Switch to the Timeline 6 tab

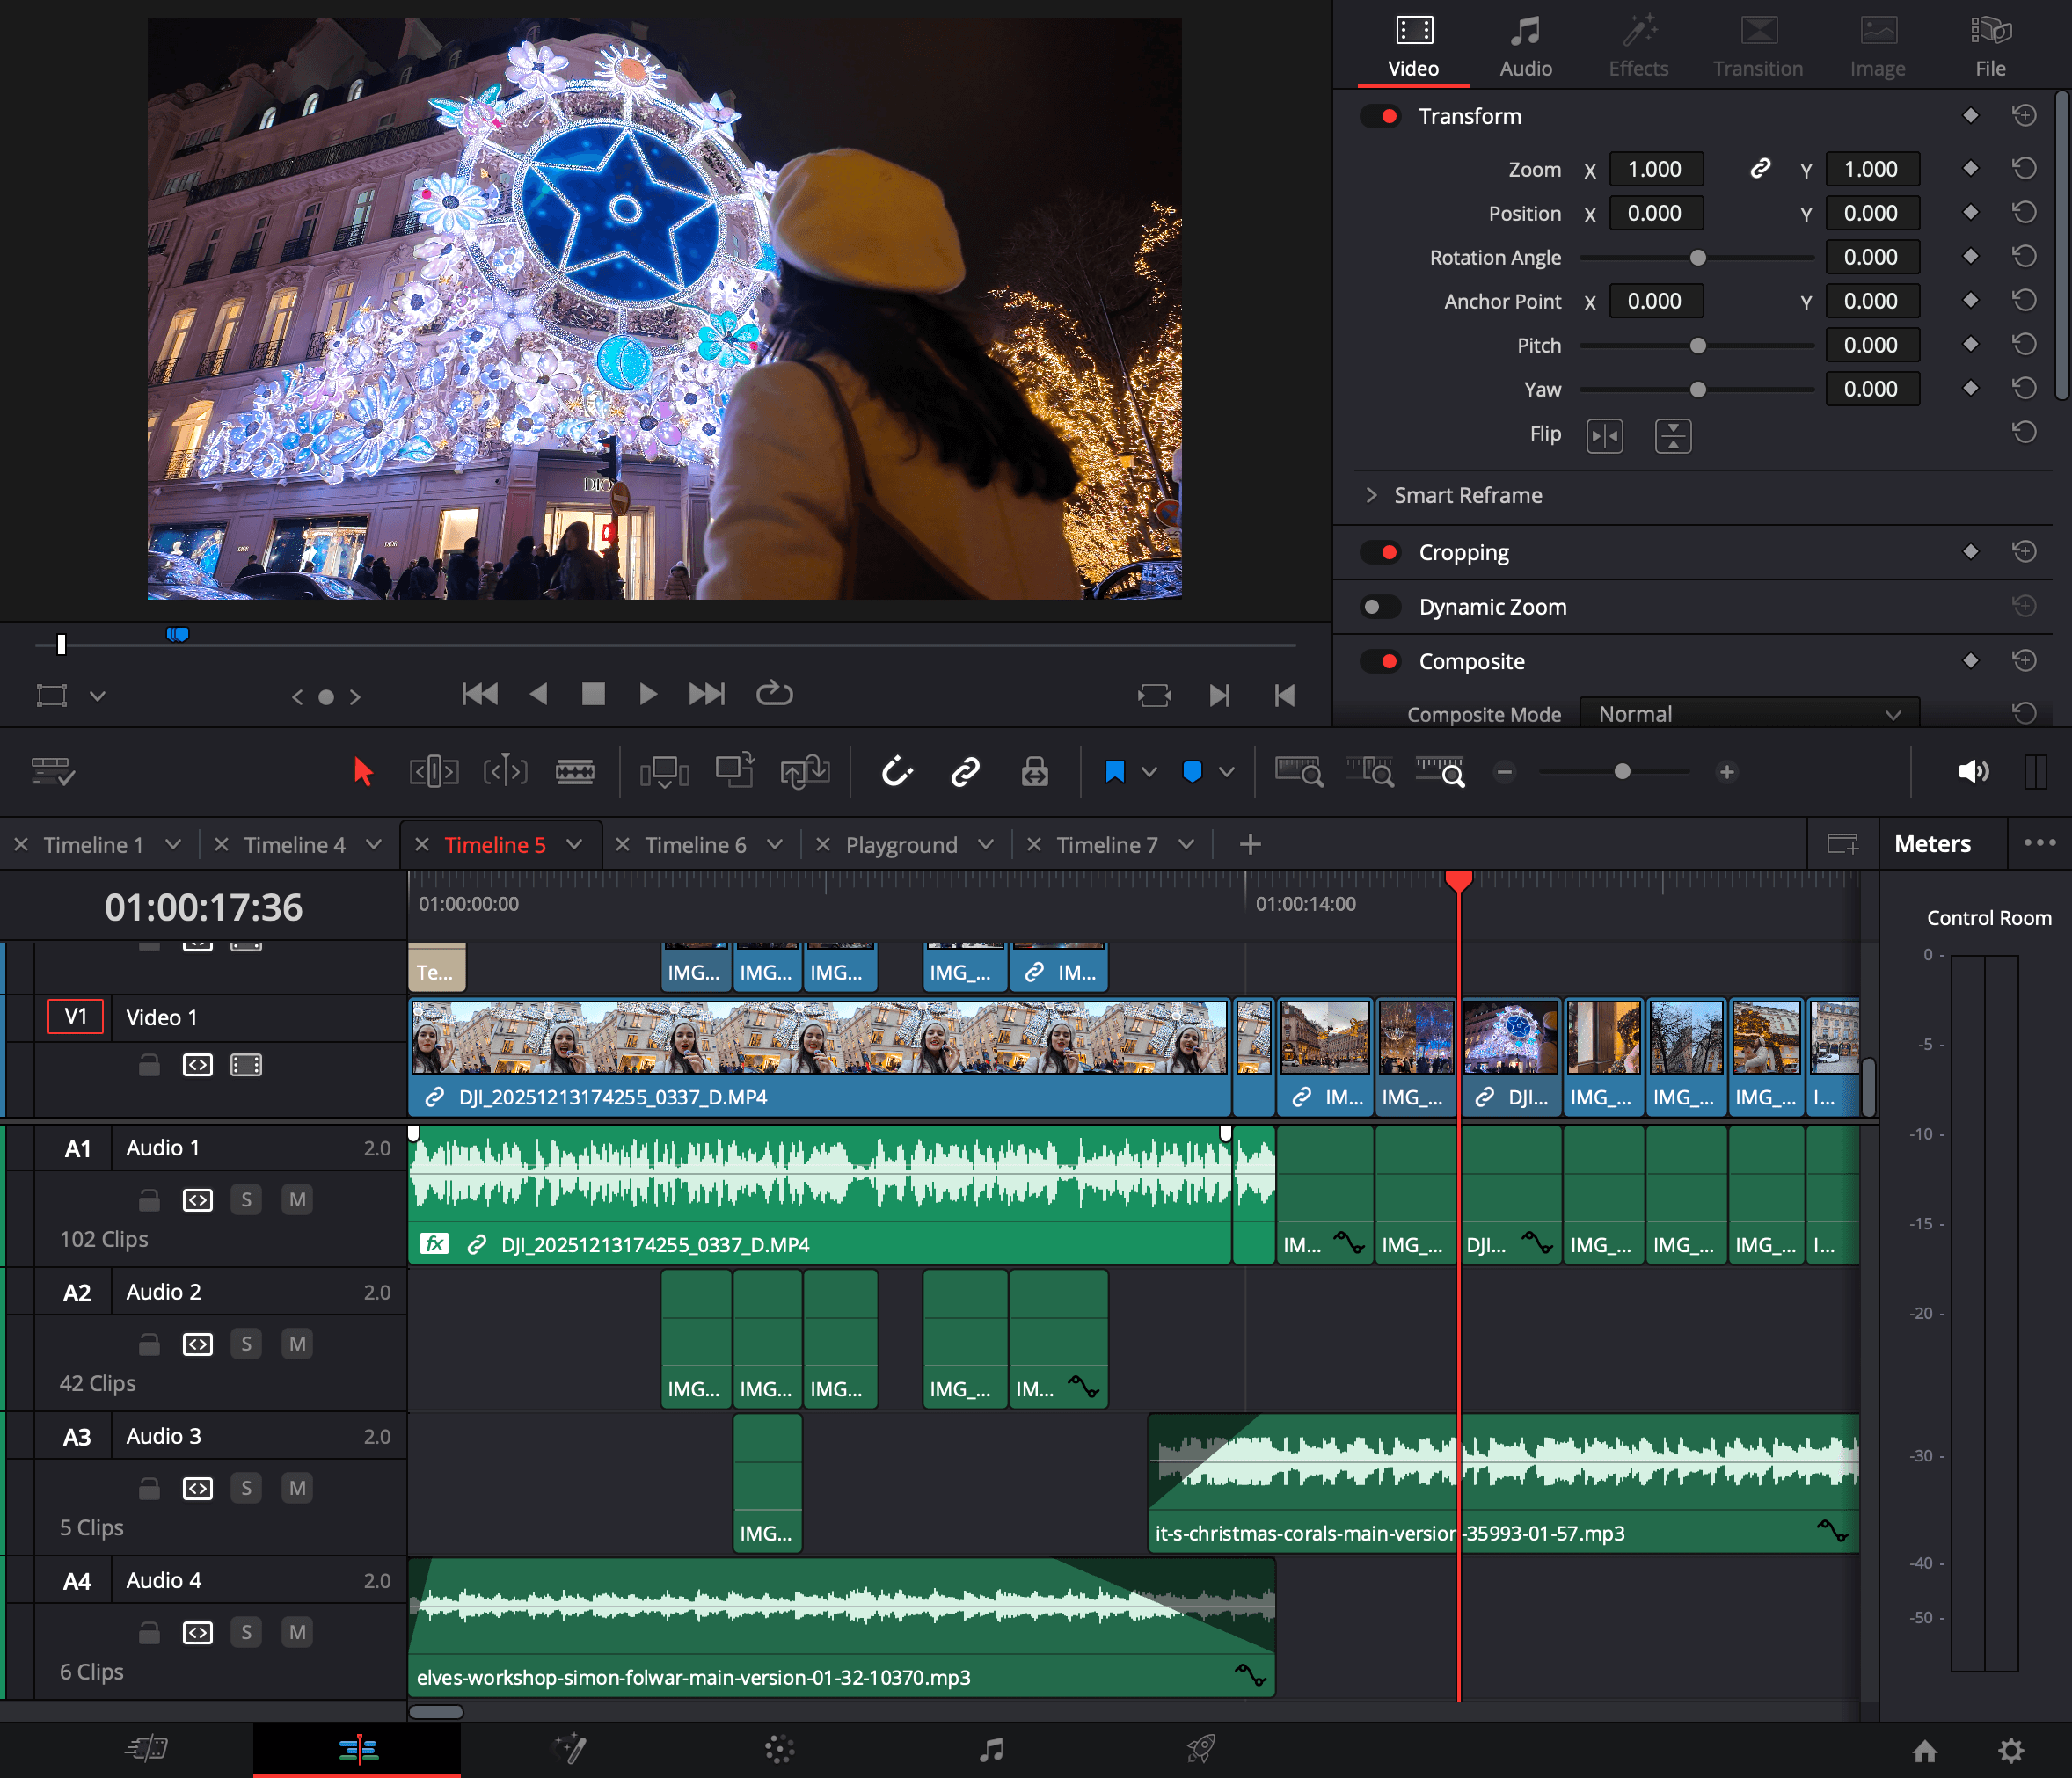coord(695,845)
